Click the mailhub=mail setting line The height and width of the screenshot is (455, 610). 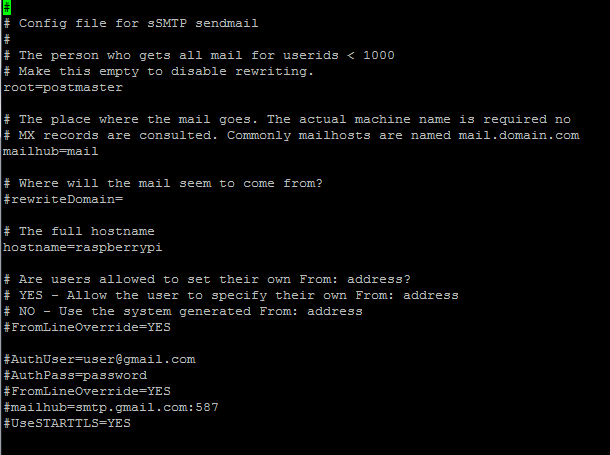(51, 151)
